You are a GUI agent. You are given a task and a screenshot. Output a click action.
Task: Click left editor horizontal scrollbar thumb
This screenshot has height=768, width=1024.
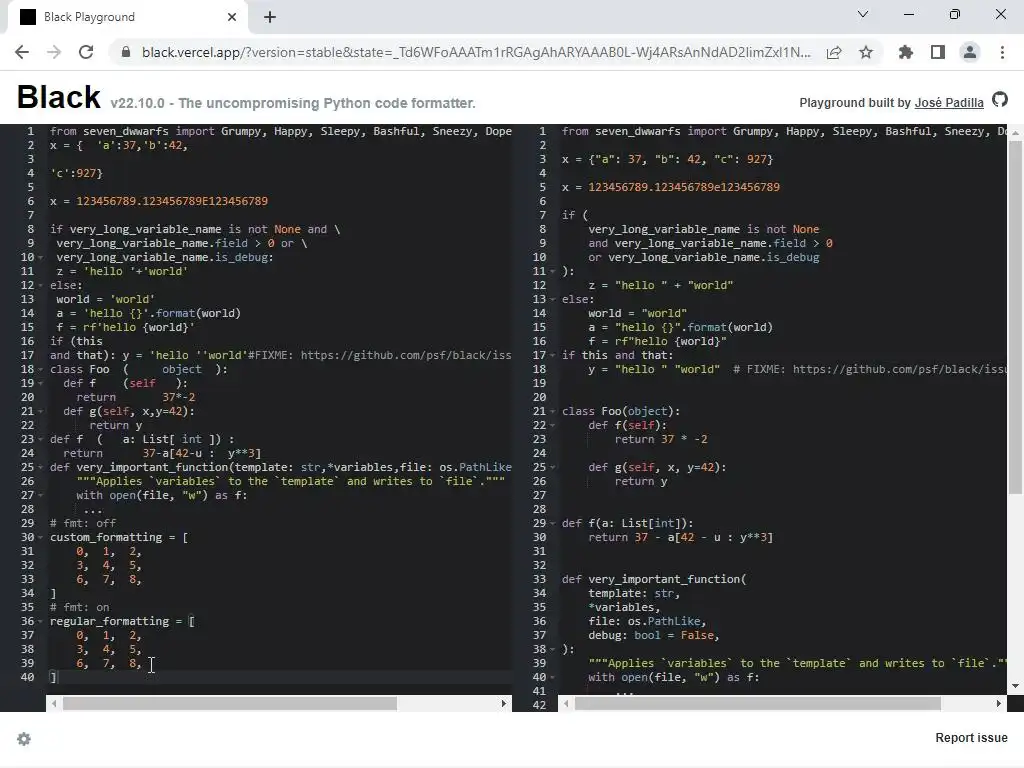[230, 703]
